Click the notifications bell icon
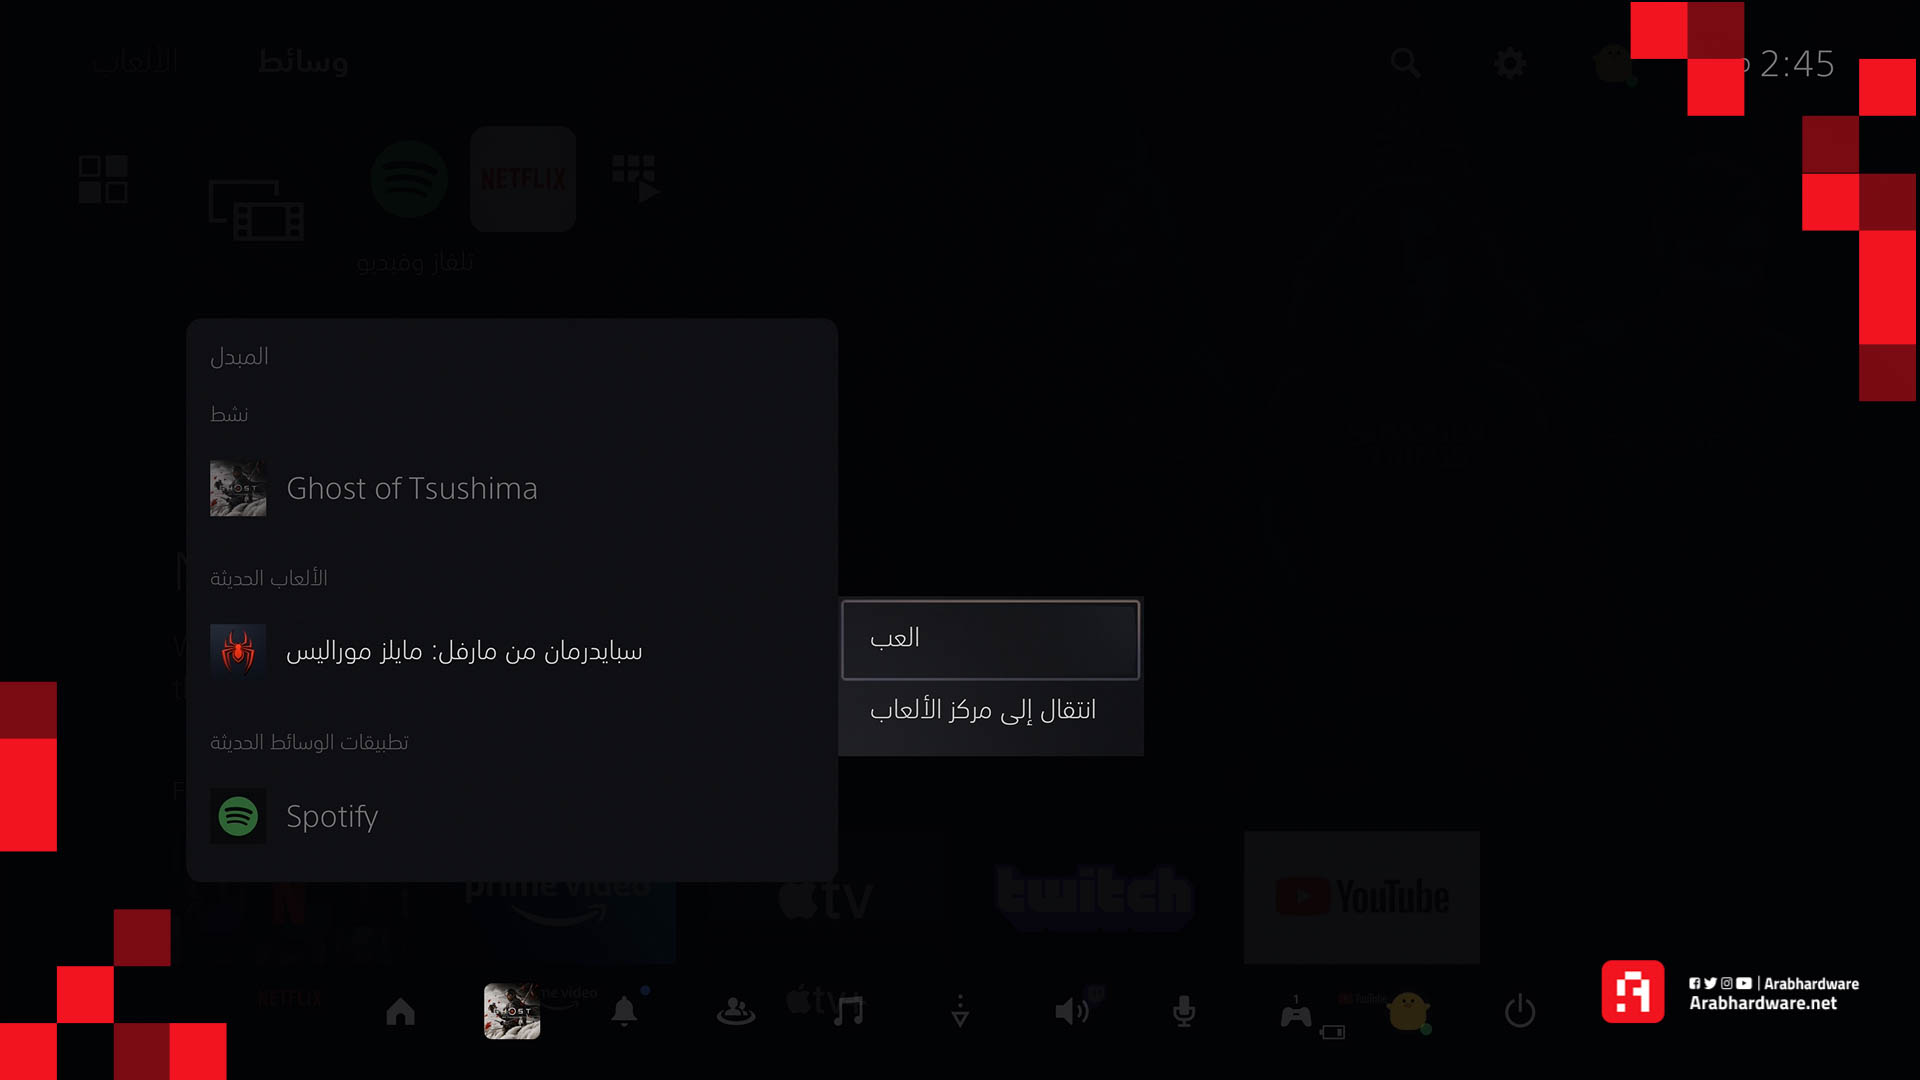Screen dimensions: 1920x1080 coord(624,1011)
